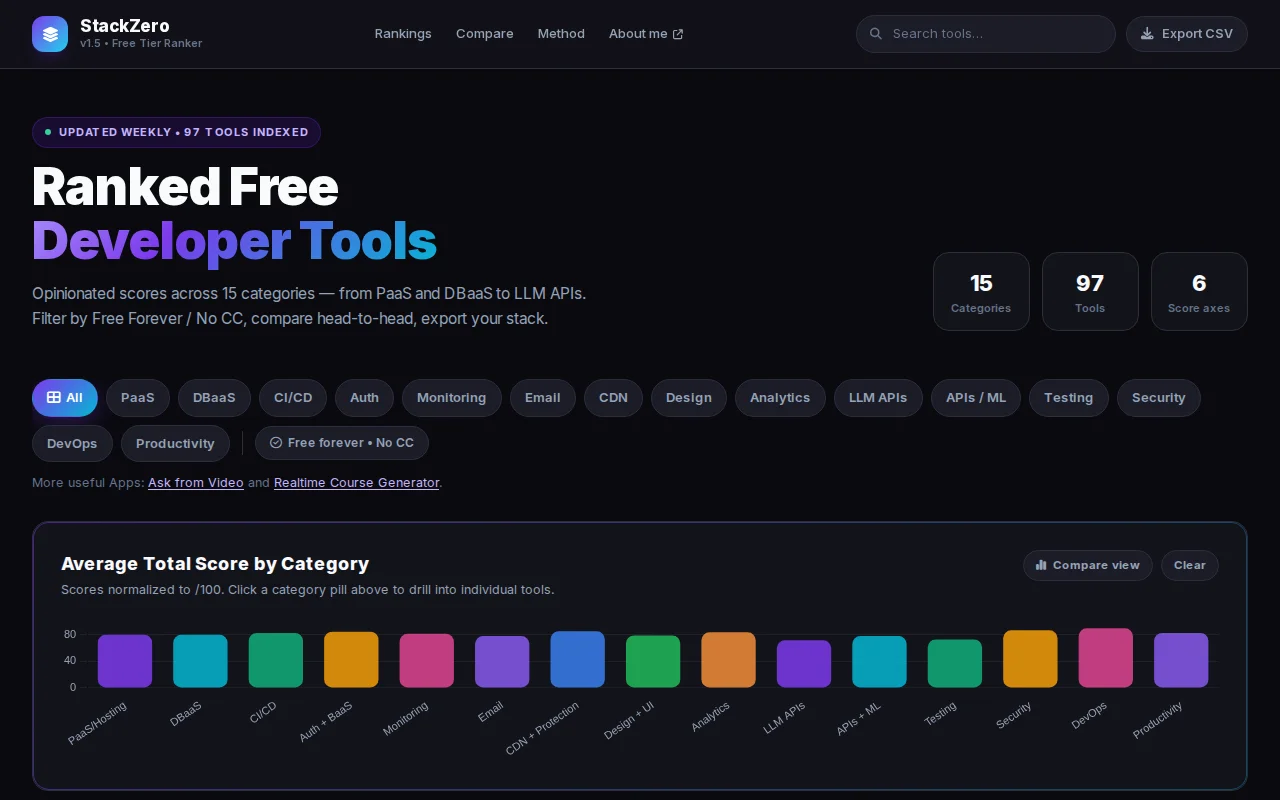Filter by the Monitoring category pill
The width and height of the screenshot is (1280, 800).
[x=451, y=398]
